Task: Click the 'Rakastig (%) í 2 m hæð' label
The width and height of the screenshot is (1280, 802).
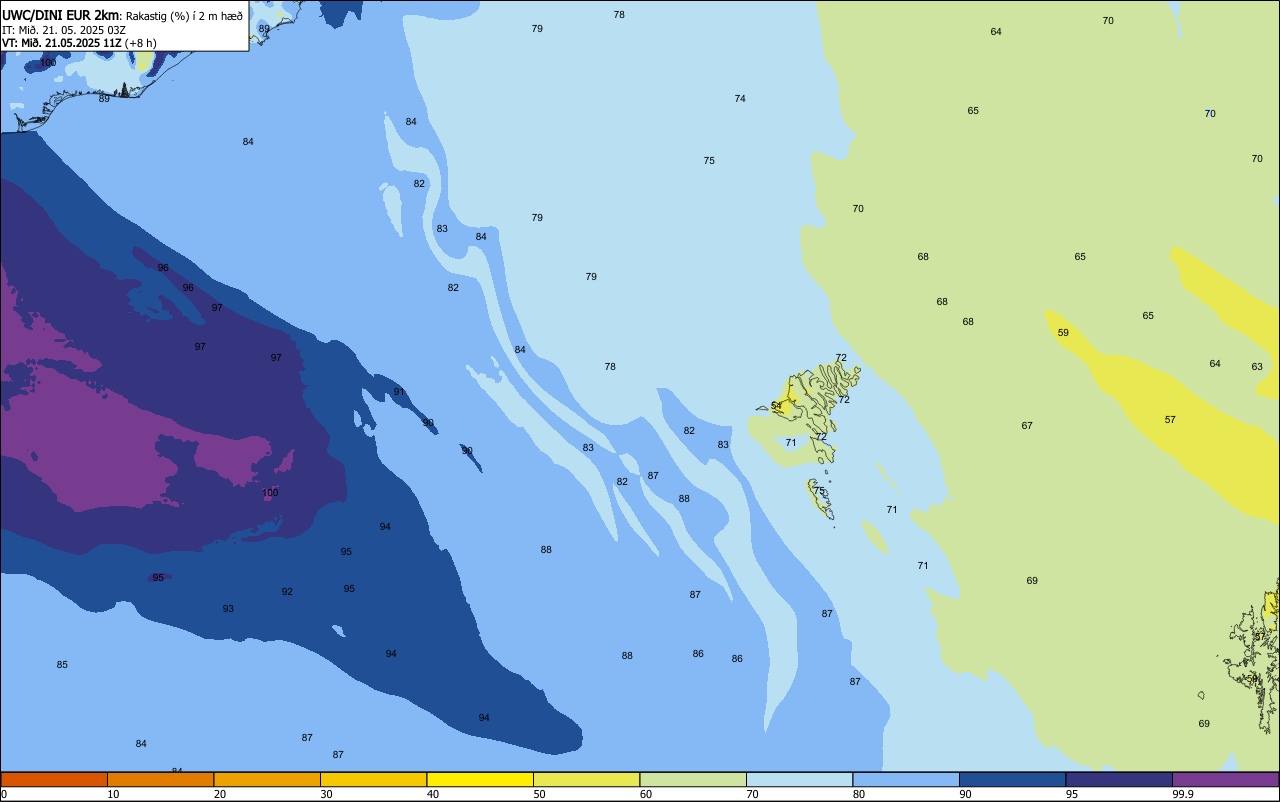Action: (x=184, y=16)
